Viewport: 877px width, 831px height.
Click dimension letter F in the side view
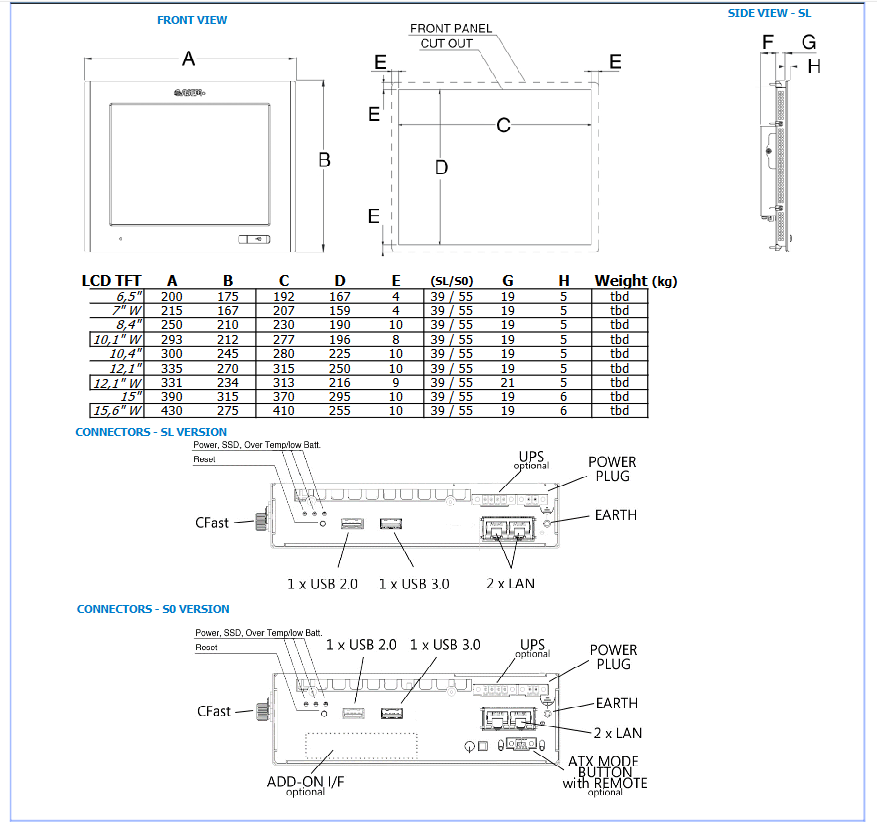coord(768,42)
